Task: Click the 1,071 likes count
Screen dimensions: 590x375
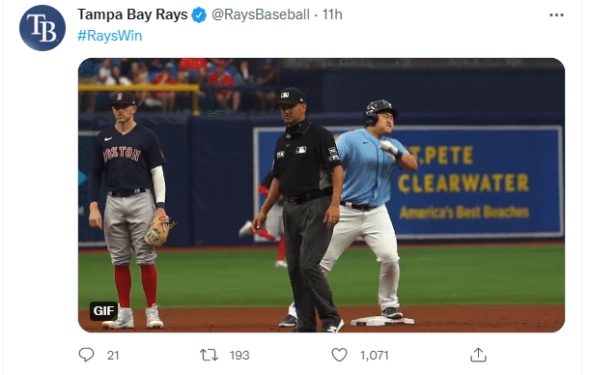Action: coord(374,355)
